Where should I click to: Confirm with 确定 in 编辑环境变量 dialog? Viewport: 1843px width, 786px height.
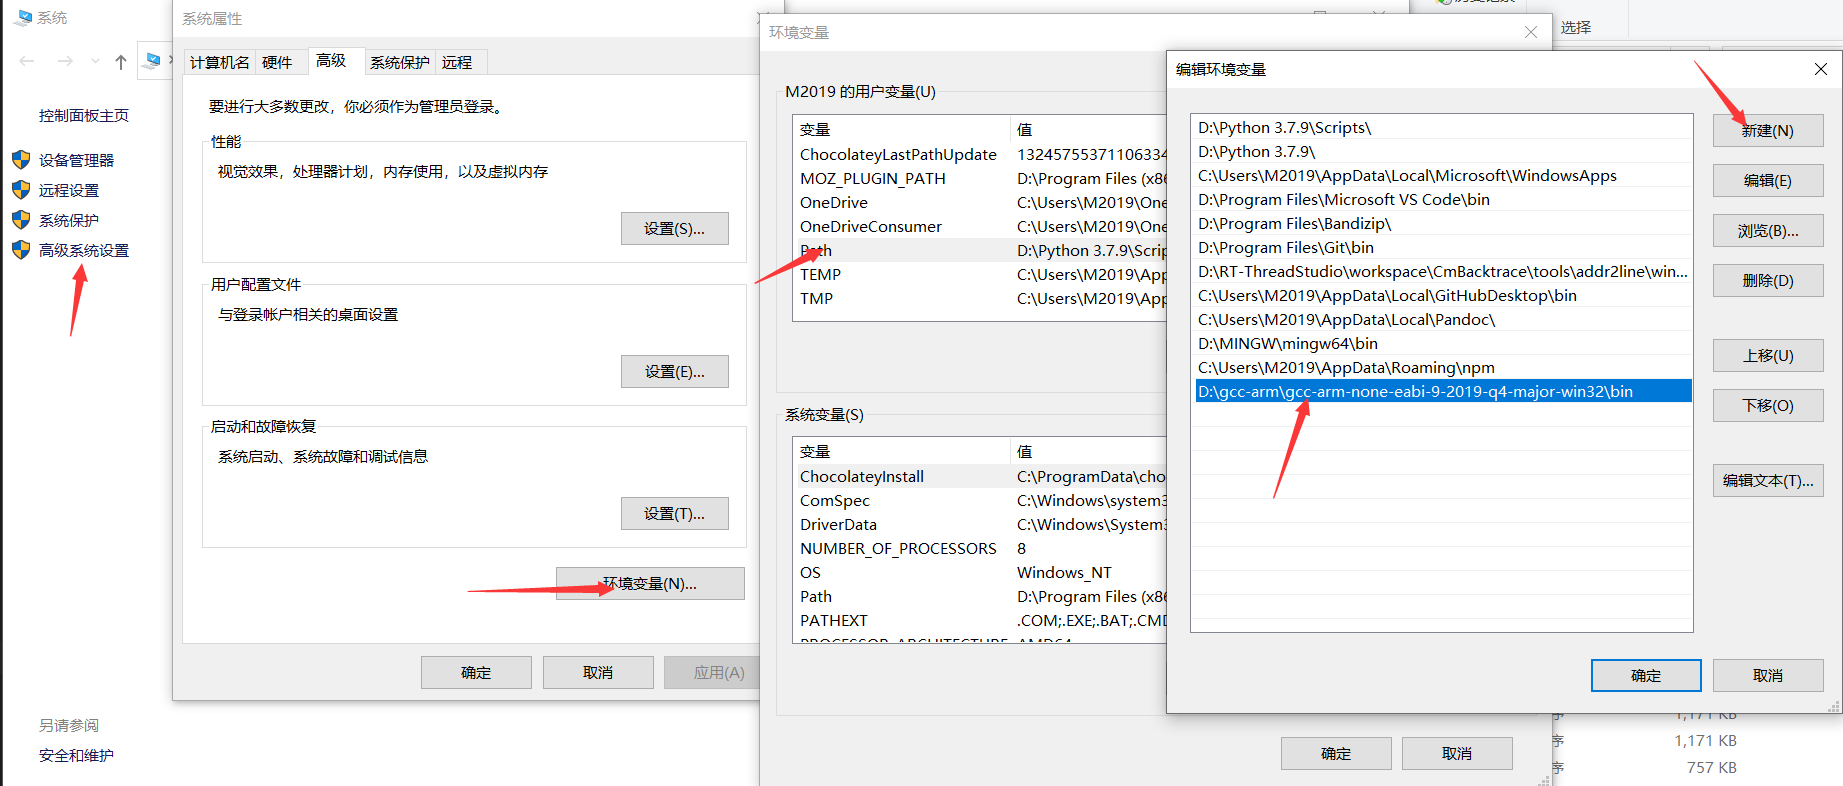pos(1646,675)
